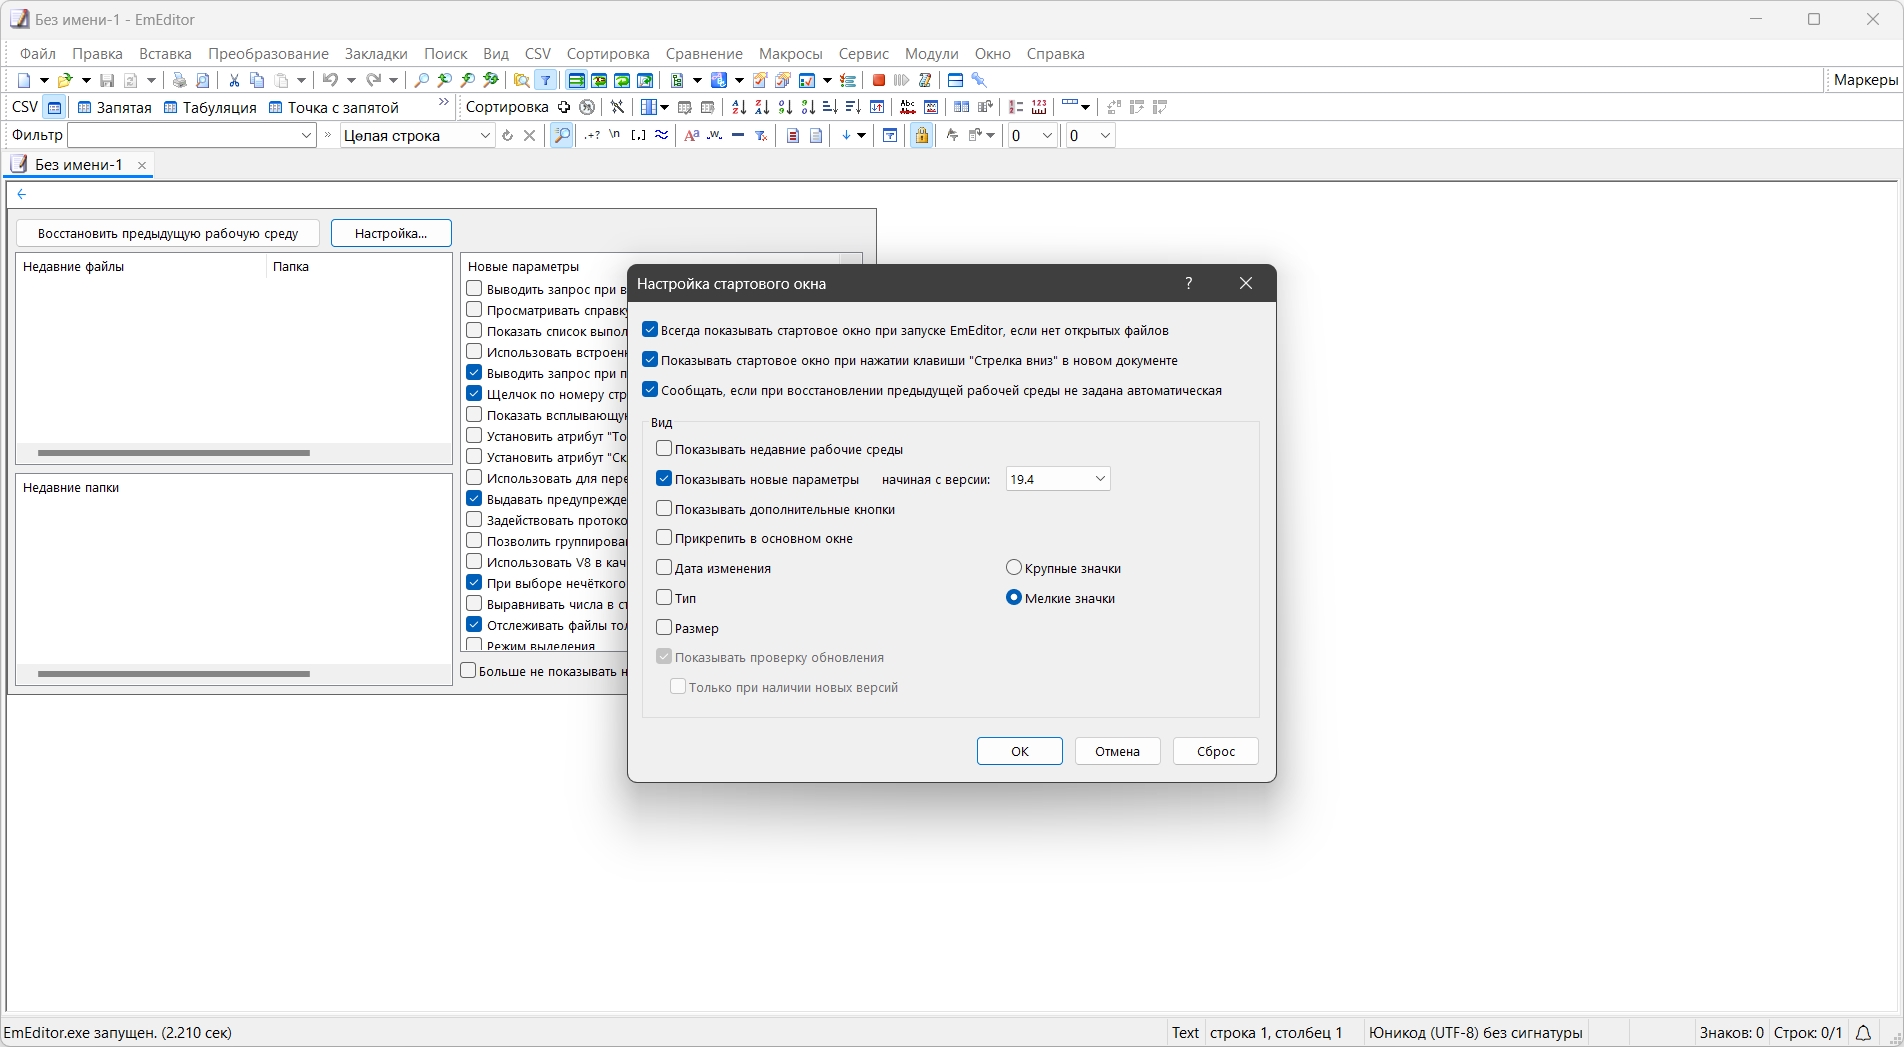Click the Папка column header

(x=290, y=267)
